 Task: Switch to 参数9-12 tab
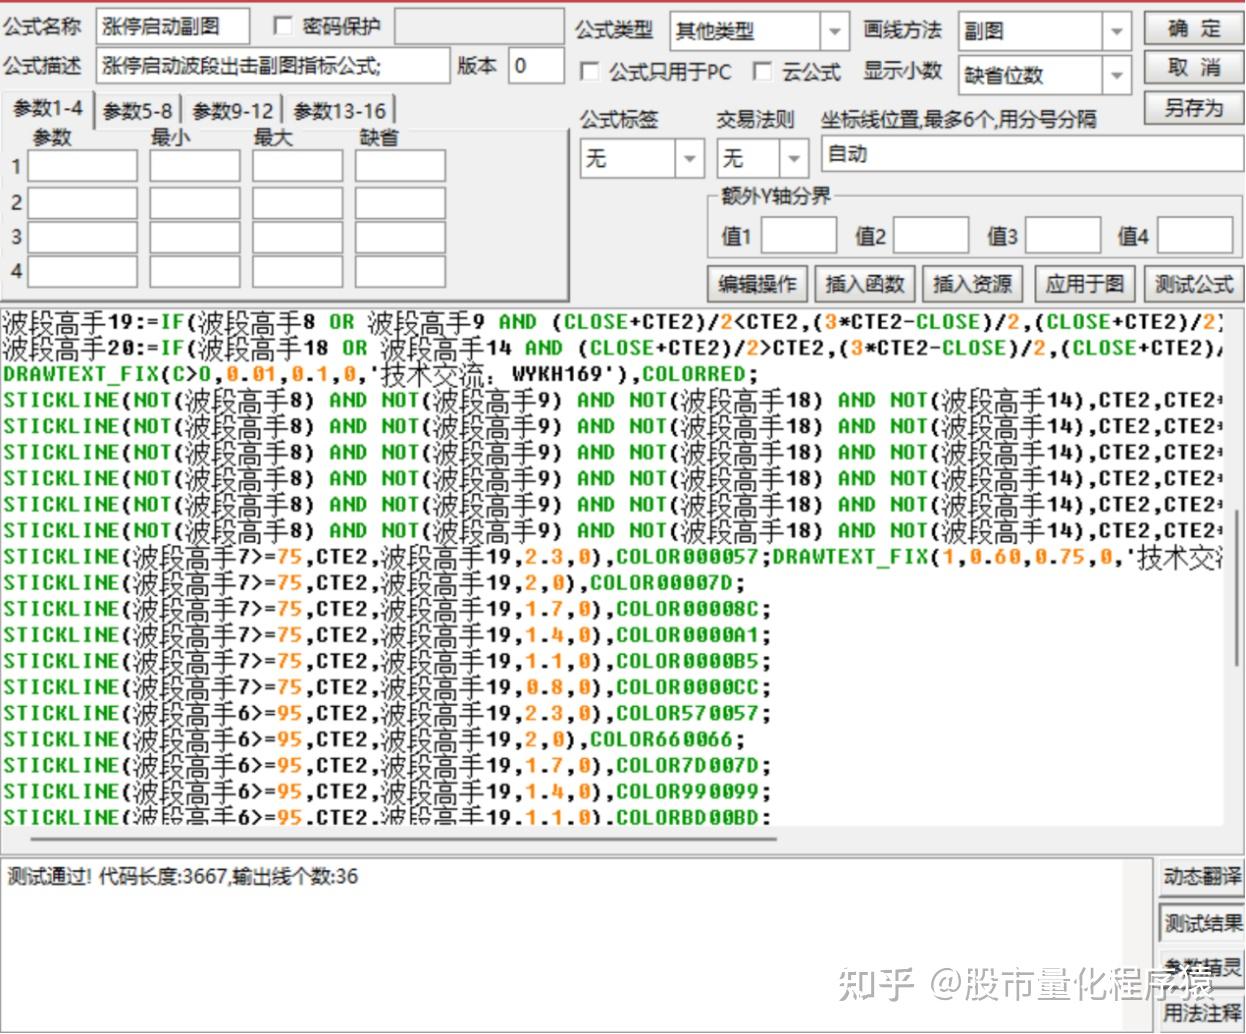(233, 111)
